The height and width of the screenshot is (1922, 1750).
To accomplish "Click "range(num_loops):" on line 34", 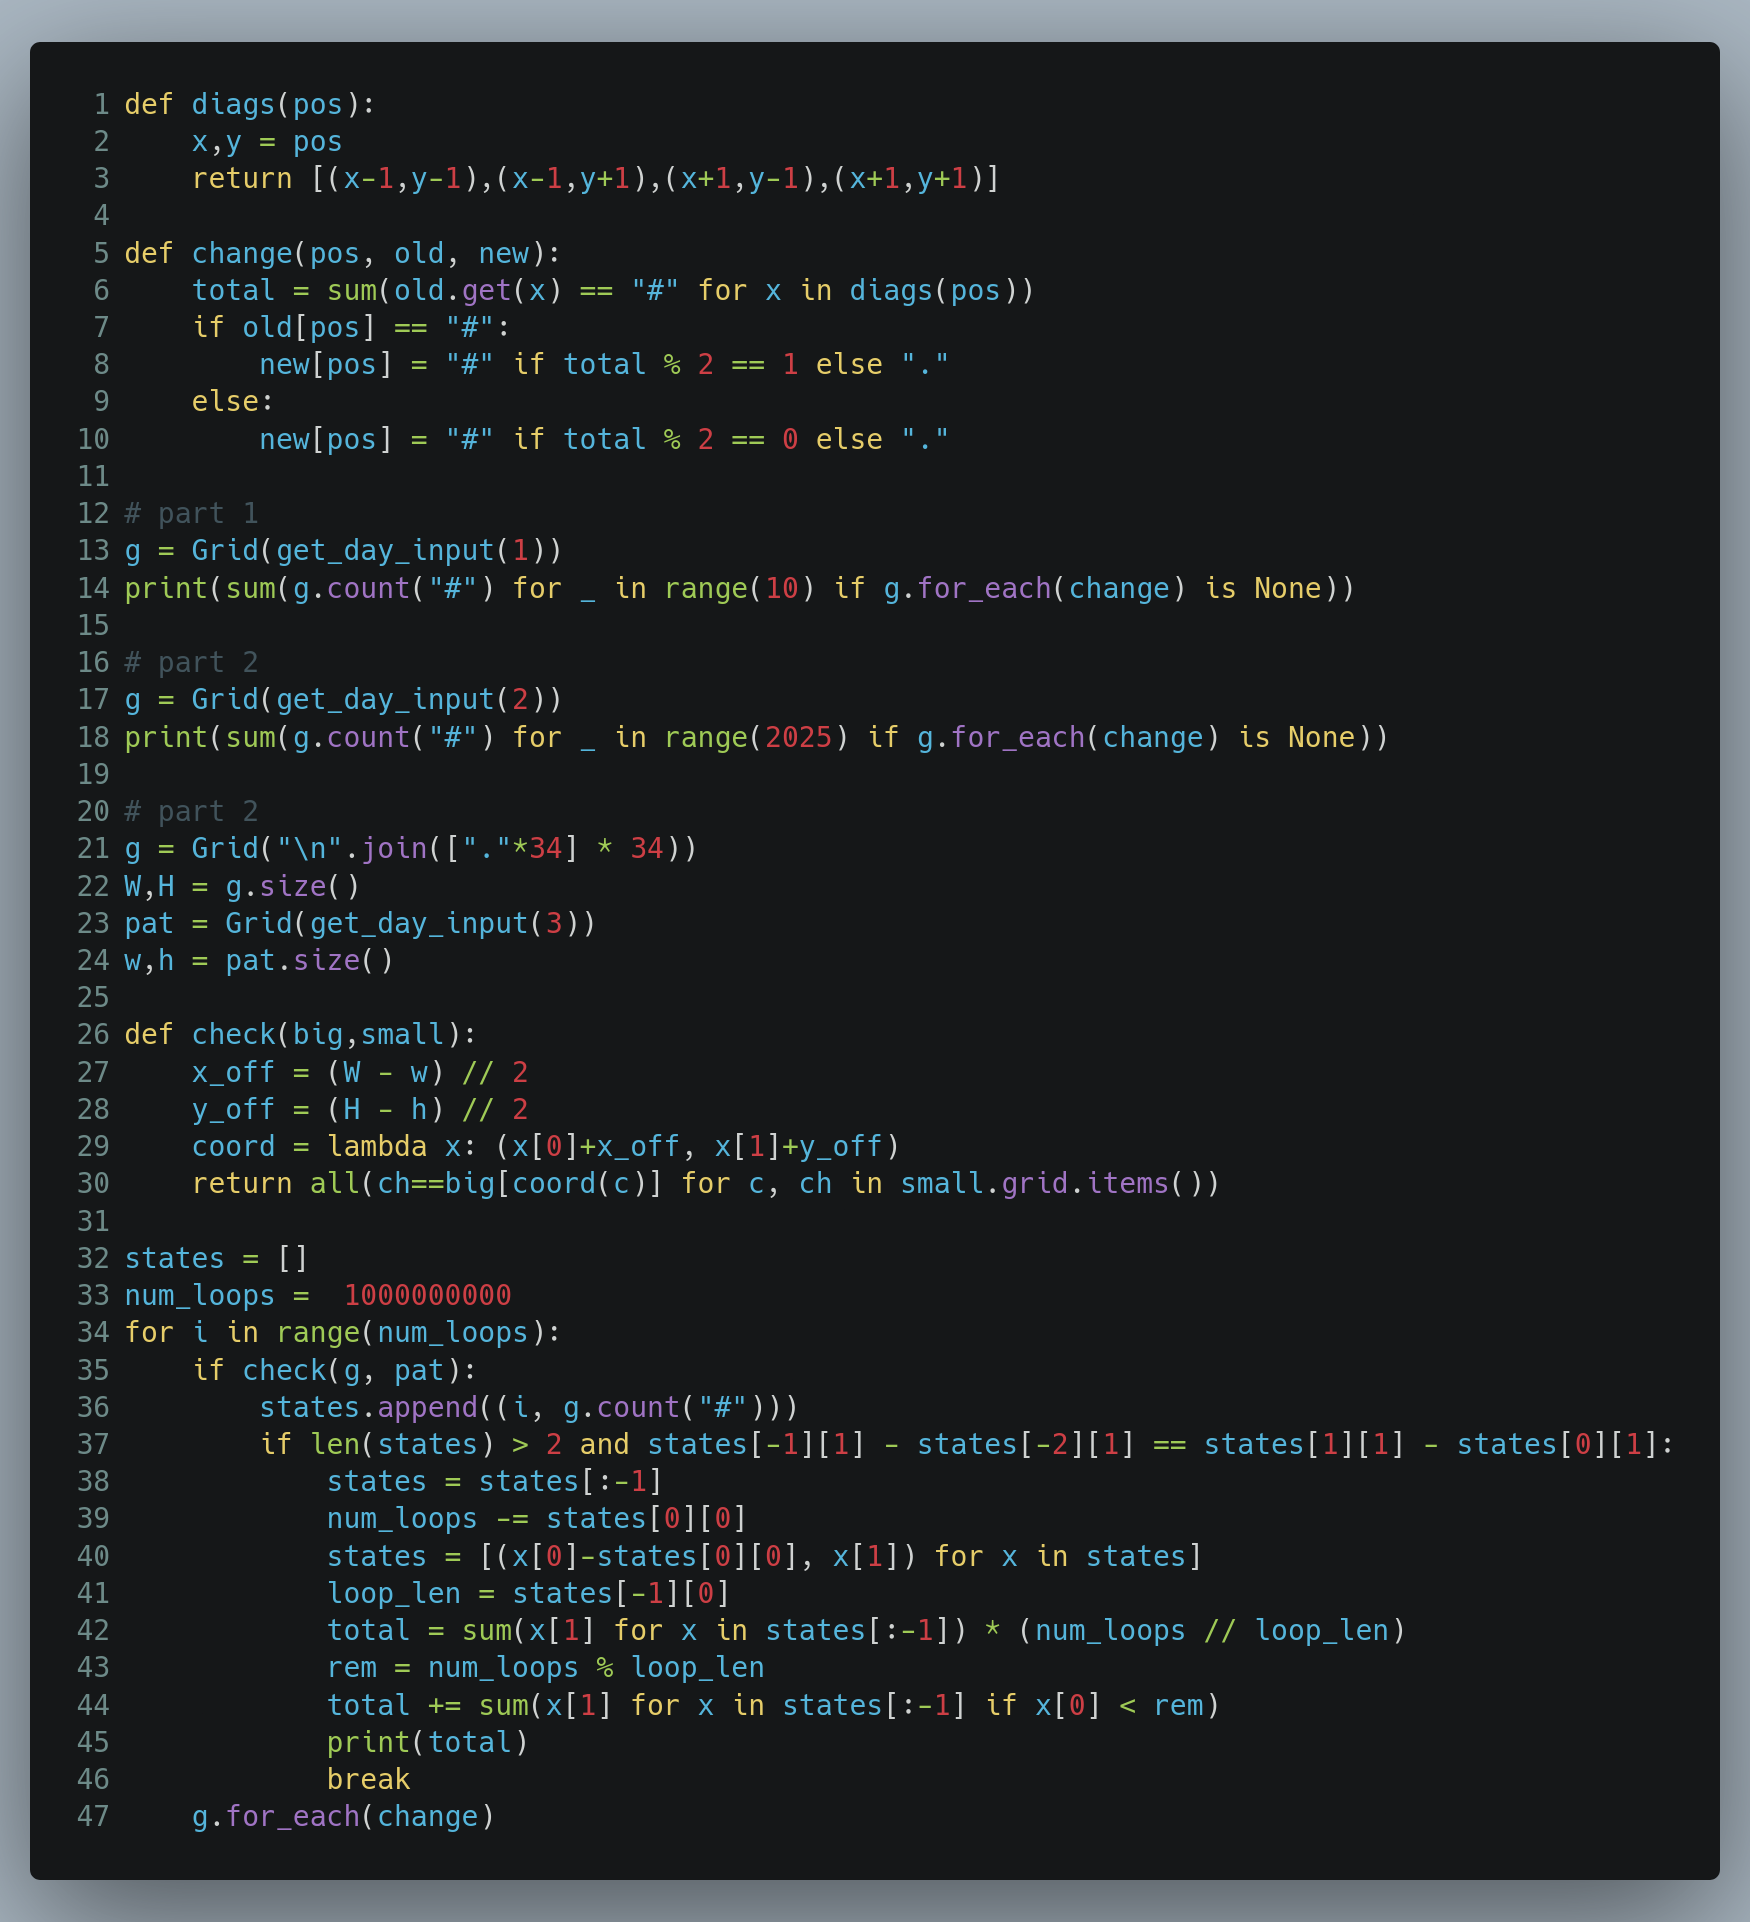I will [419, 1333].
